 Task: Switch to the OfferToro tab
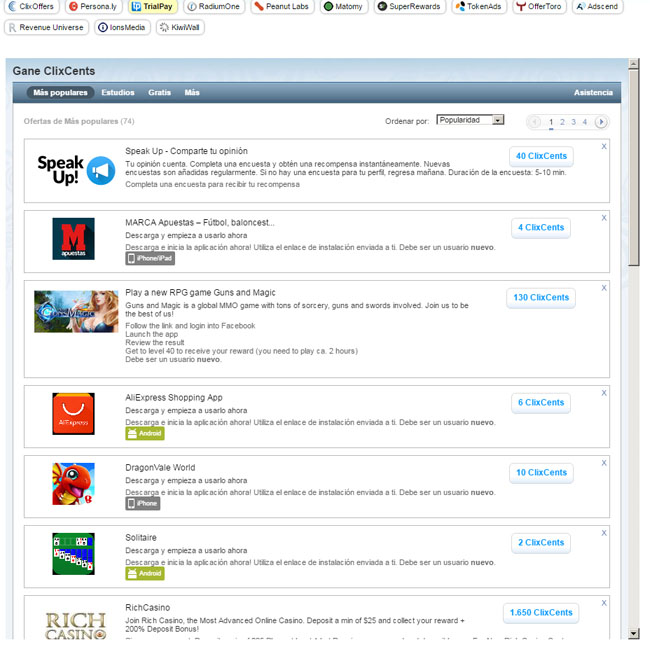(x=539, y=6)
